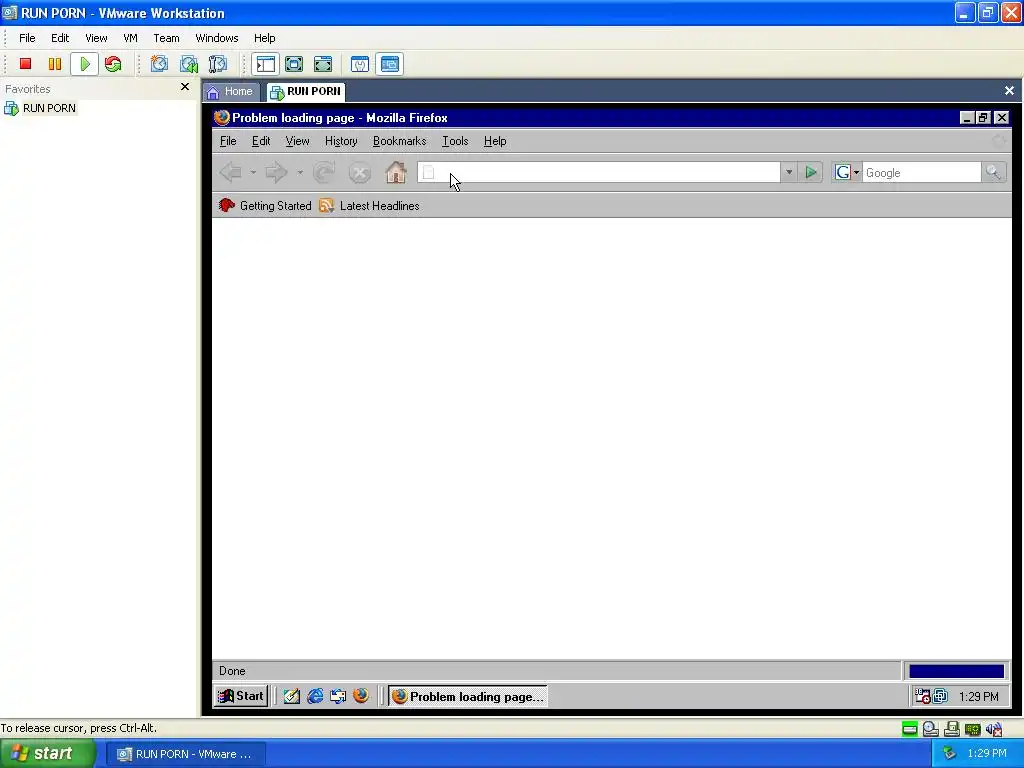The width and height of the screenshot is (1024, 768).
Task: Click the host taskbar clock
Action: [986, 754]
